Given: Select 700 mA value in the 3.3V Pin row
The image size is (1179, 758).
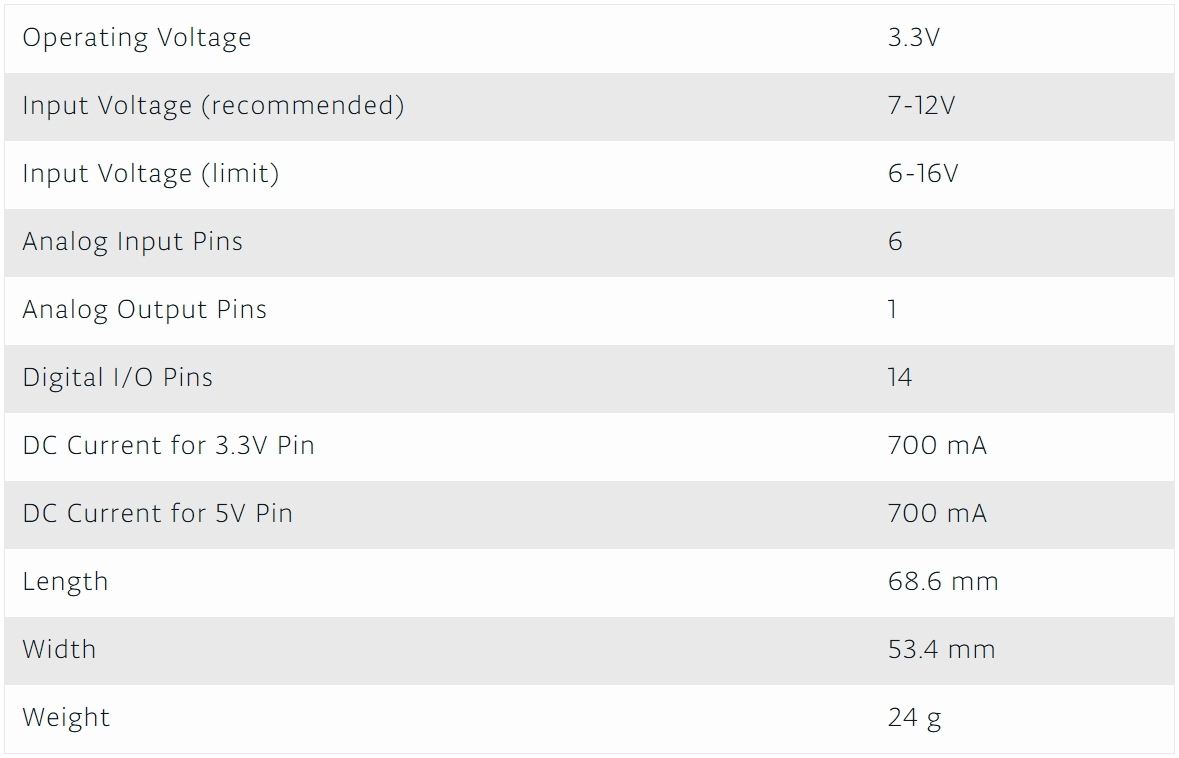Looking at the screenshot, I should click(x=937, y=446).
